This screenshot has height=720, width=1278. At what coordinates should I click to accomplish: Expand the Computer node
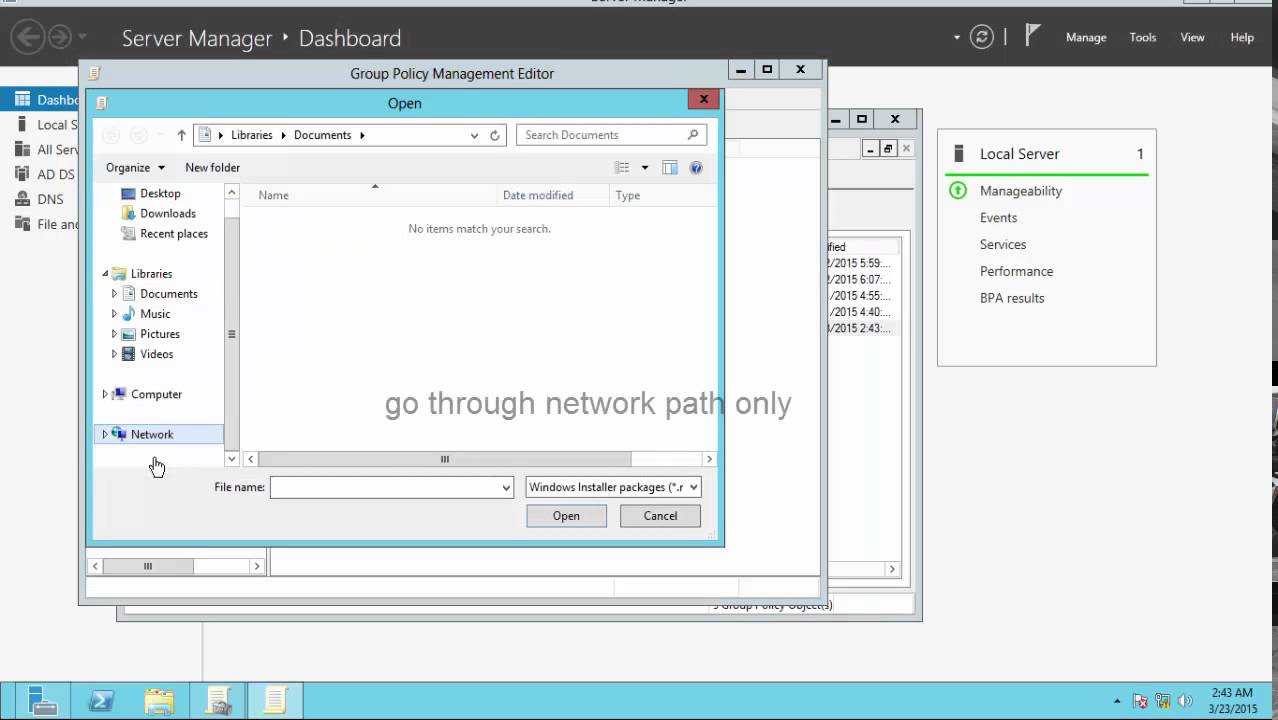pos(105,394)
